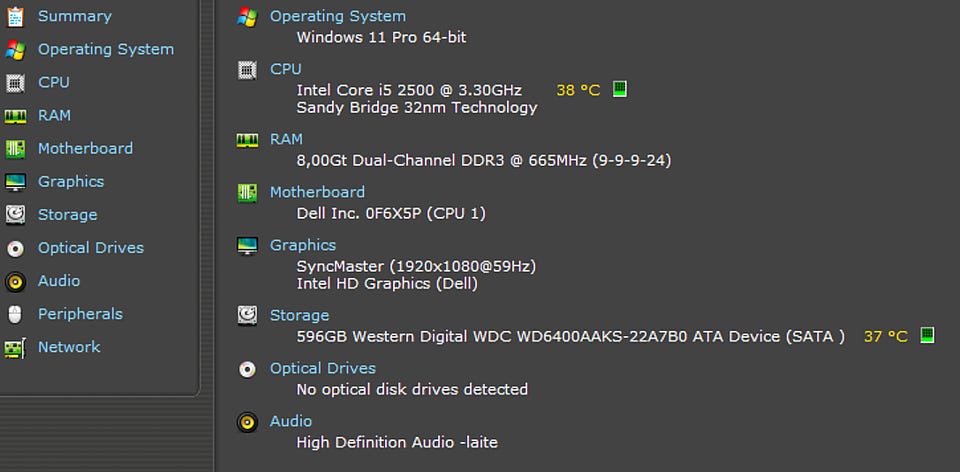Open the Operating System heading link

click(x=338, y=17)
